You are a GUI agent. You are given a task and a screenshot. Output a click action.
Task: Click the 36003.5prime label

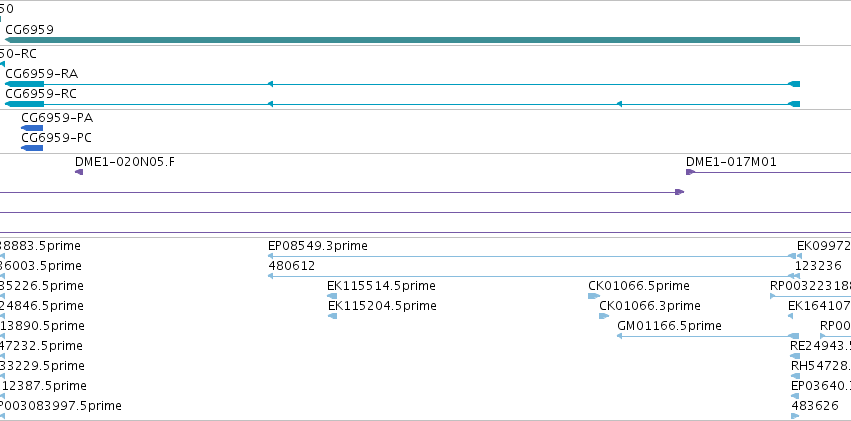41,266
